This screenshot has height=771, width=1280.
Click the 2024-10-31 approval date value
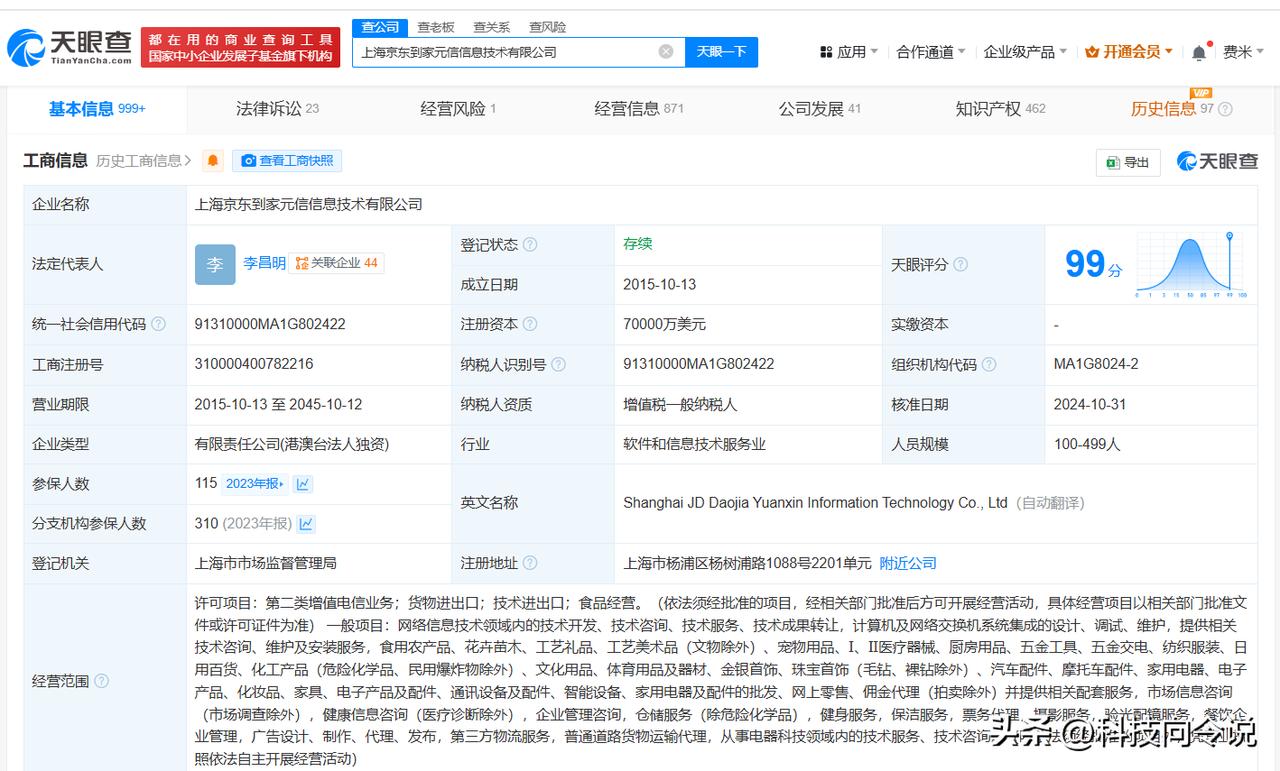pyautogui.click(x=1090, y=404)
